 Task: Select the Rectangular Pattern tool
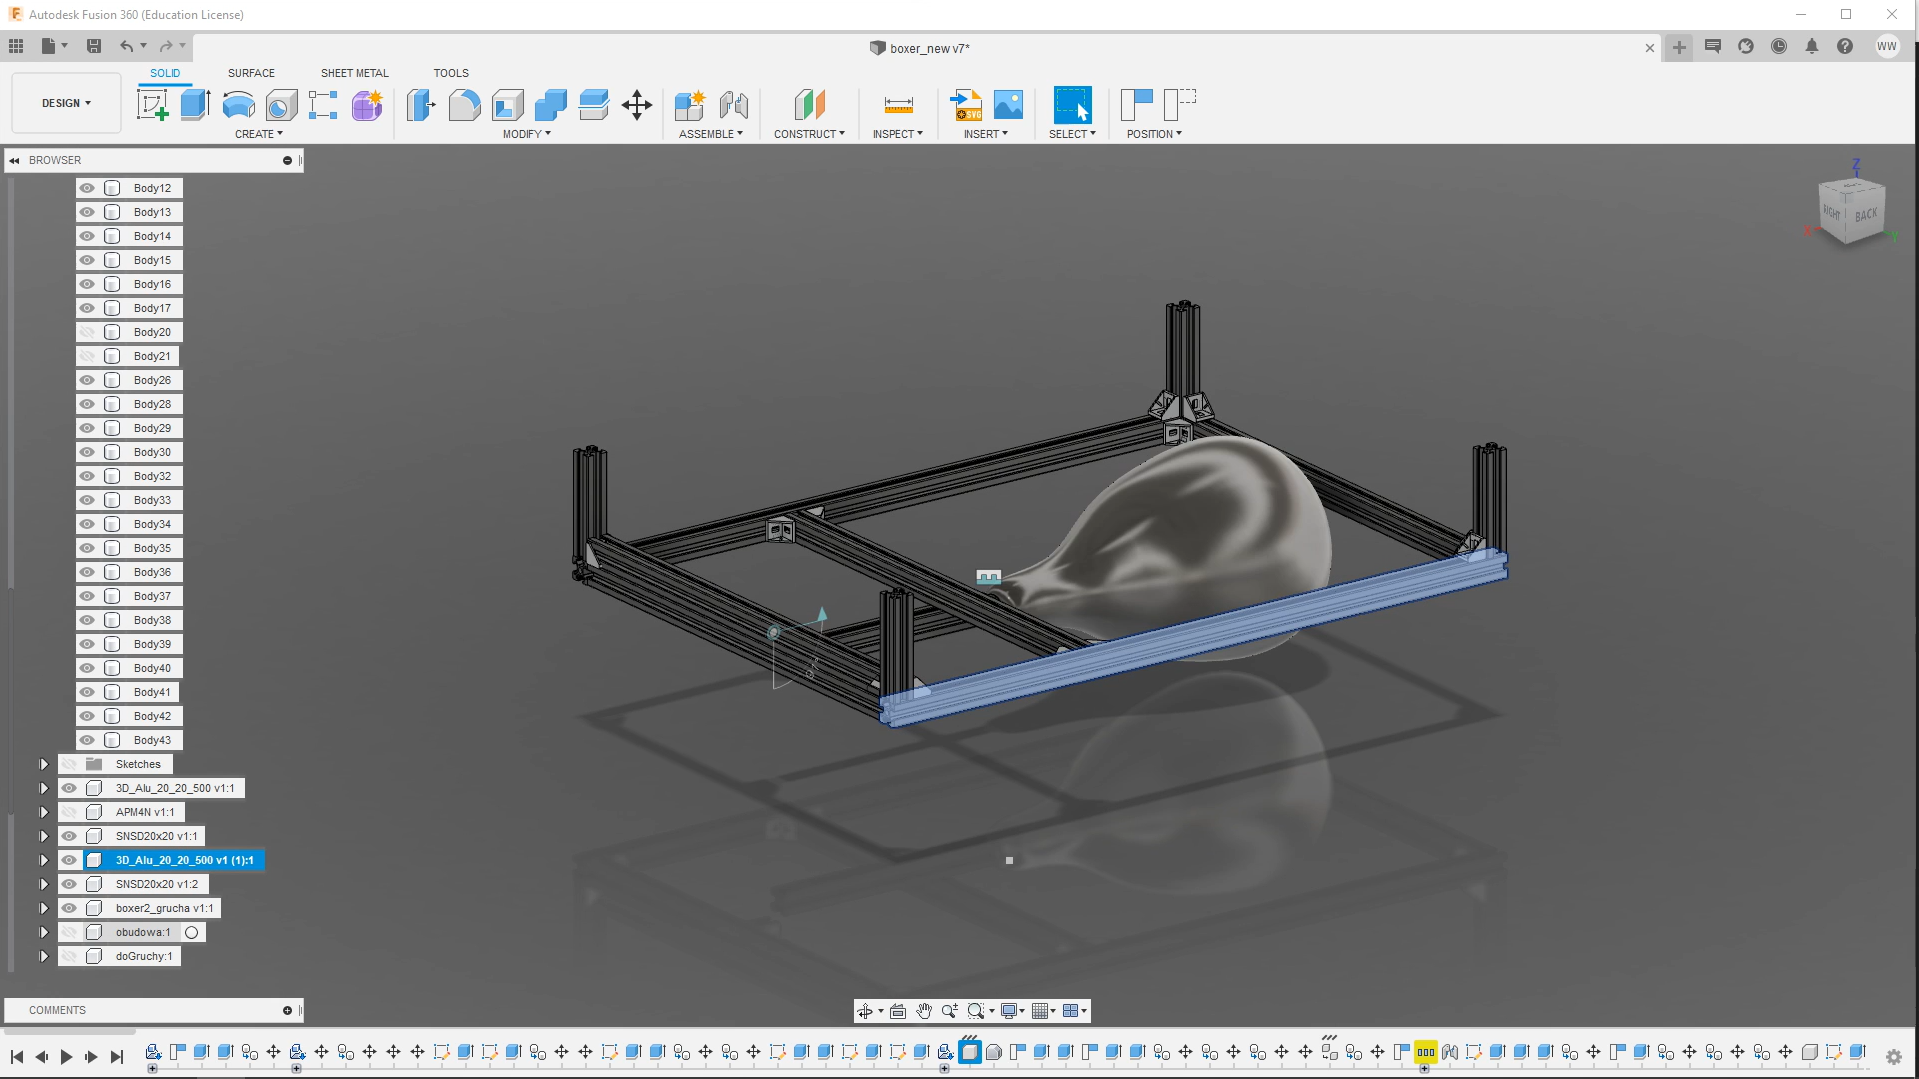tap(323, 105)
